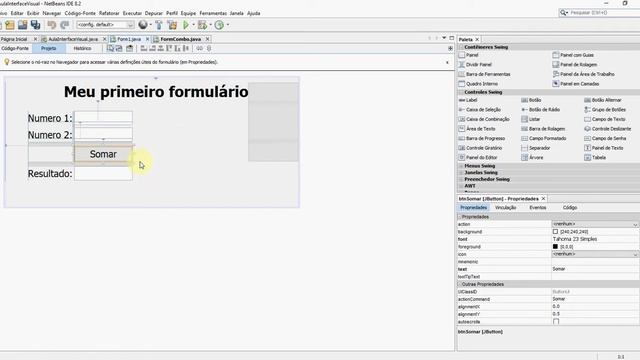Select the Somar button in form
The width and height of the screenshot is (640, 360).
pyautogui.click(x=103, y=154)
